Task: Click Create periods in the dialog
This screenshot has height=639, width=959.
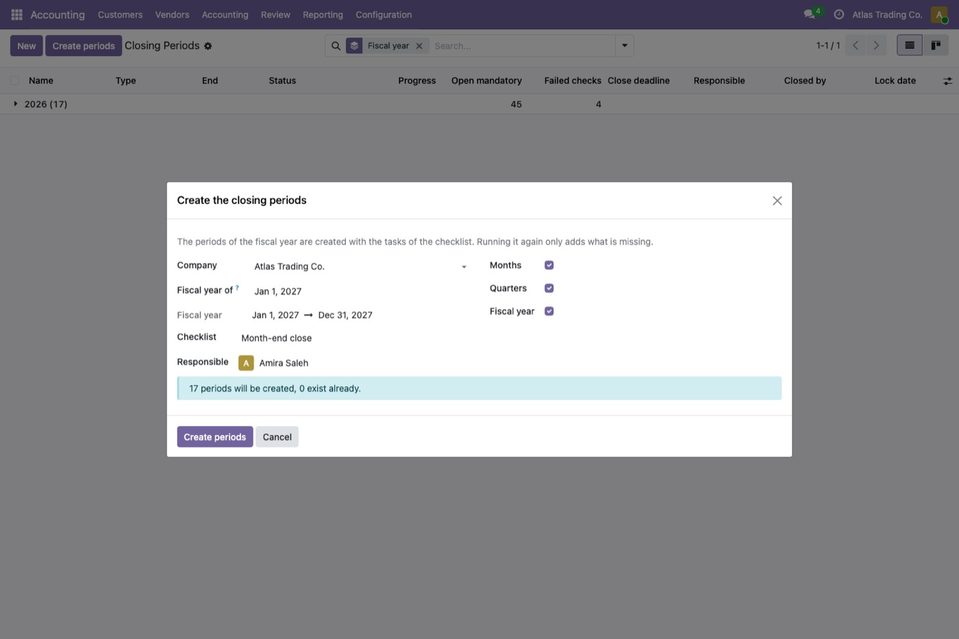Action: tap(215, 437)
